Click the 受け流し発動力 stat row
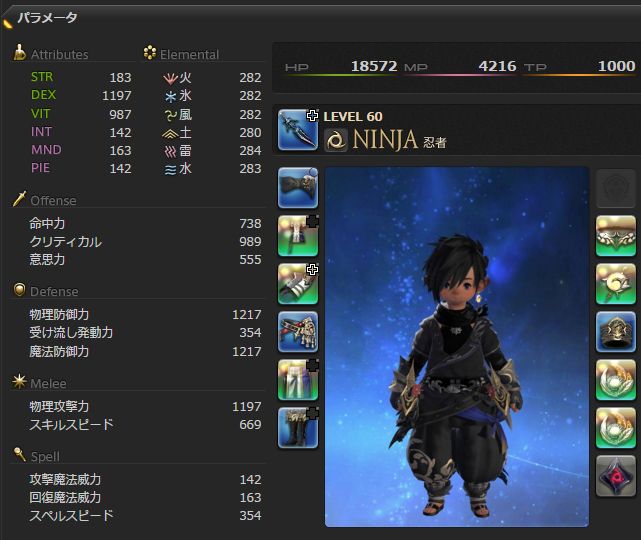Image resolution: width=641 pixels, height=540 pixels. pos(145,332)
